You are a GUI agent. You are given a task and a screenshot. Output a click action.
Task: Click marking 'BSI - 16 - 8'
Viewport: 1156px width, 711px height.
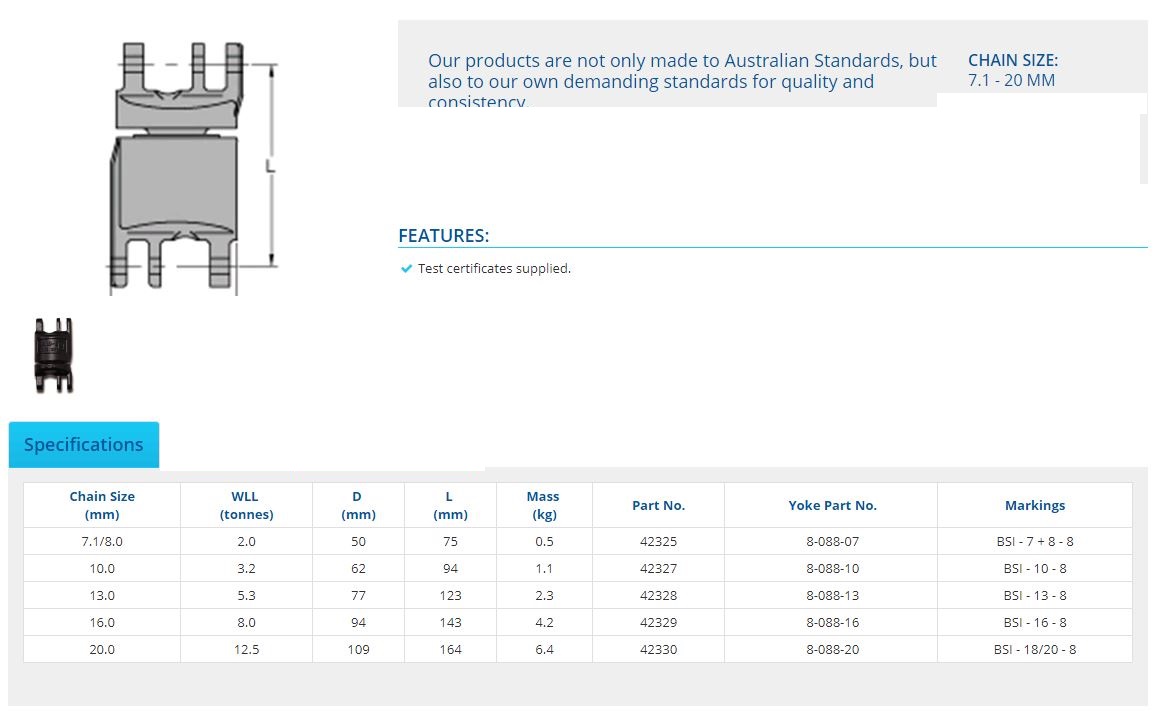coord(1035,622)
